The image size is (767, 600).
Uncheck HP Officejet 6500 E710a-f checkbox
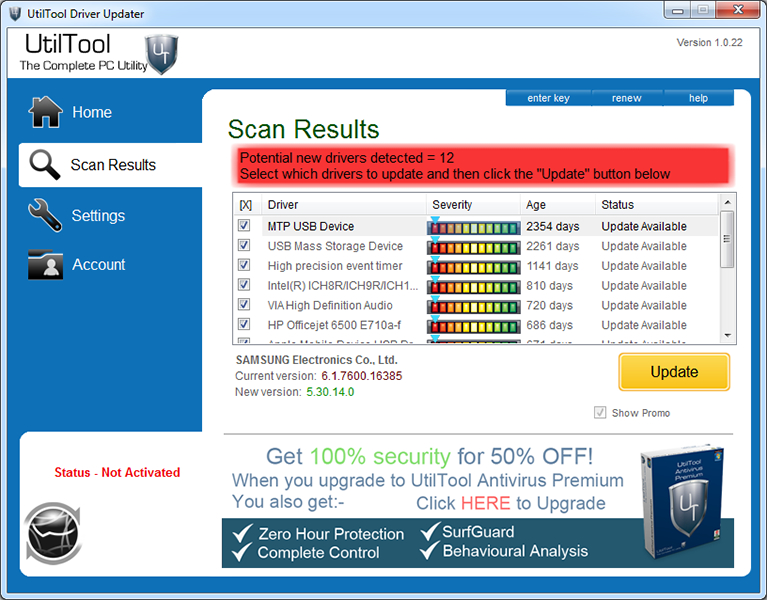tap(244, 324)
